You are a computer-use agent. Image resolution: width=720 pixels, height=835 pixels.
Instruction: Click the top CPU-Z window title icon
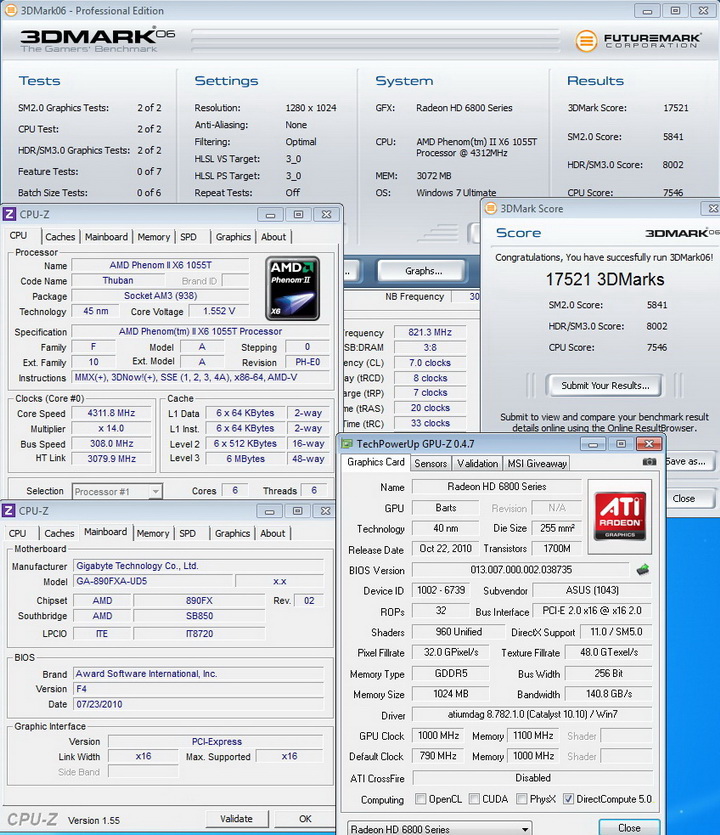pos(9,214)
